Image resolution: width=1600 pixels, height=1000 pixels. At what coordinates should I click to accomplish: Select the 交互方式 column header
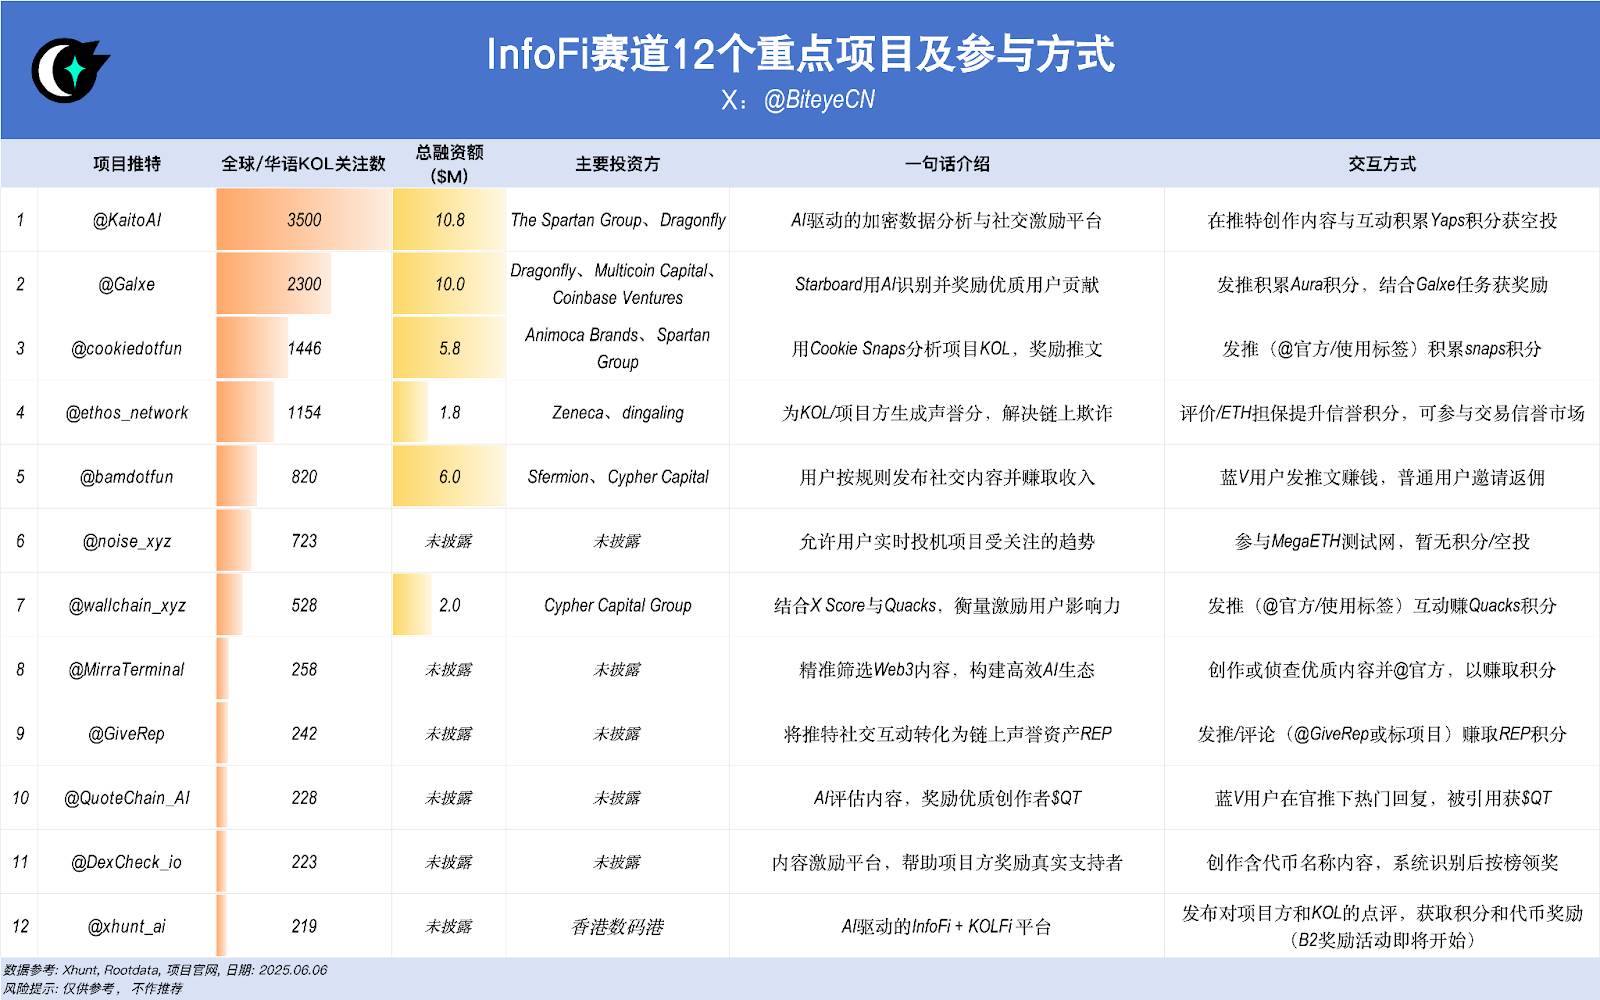(x=1382, y=164)
